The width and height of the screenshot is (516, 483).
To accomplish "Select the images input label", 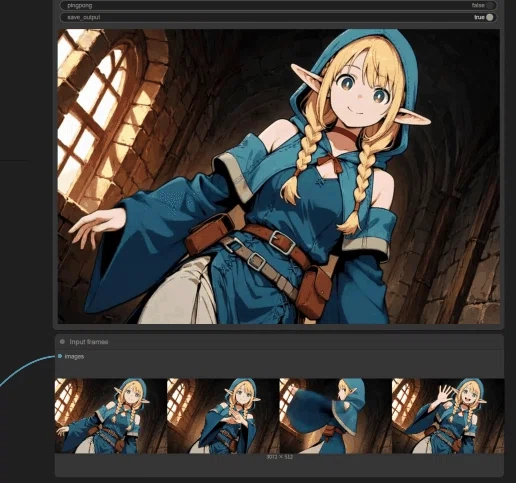I will [74, 356].
